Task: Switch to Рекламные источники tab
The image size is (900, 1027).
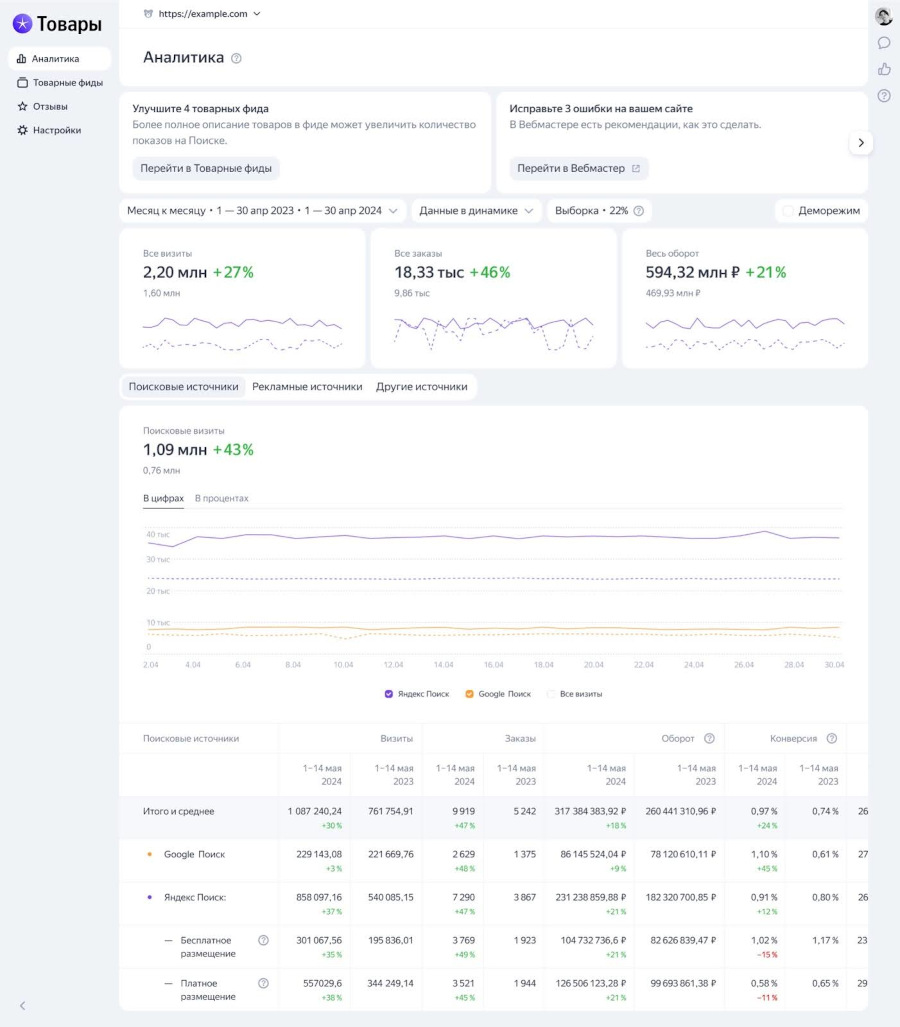Action: pos(307,386)
